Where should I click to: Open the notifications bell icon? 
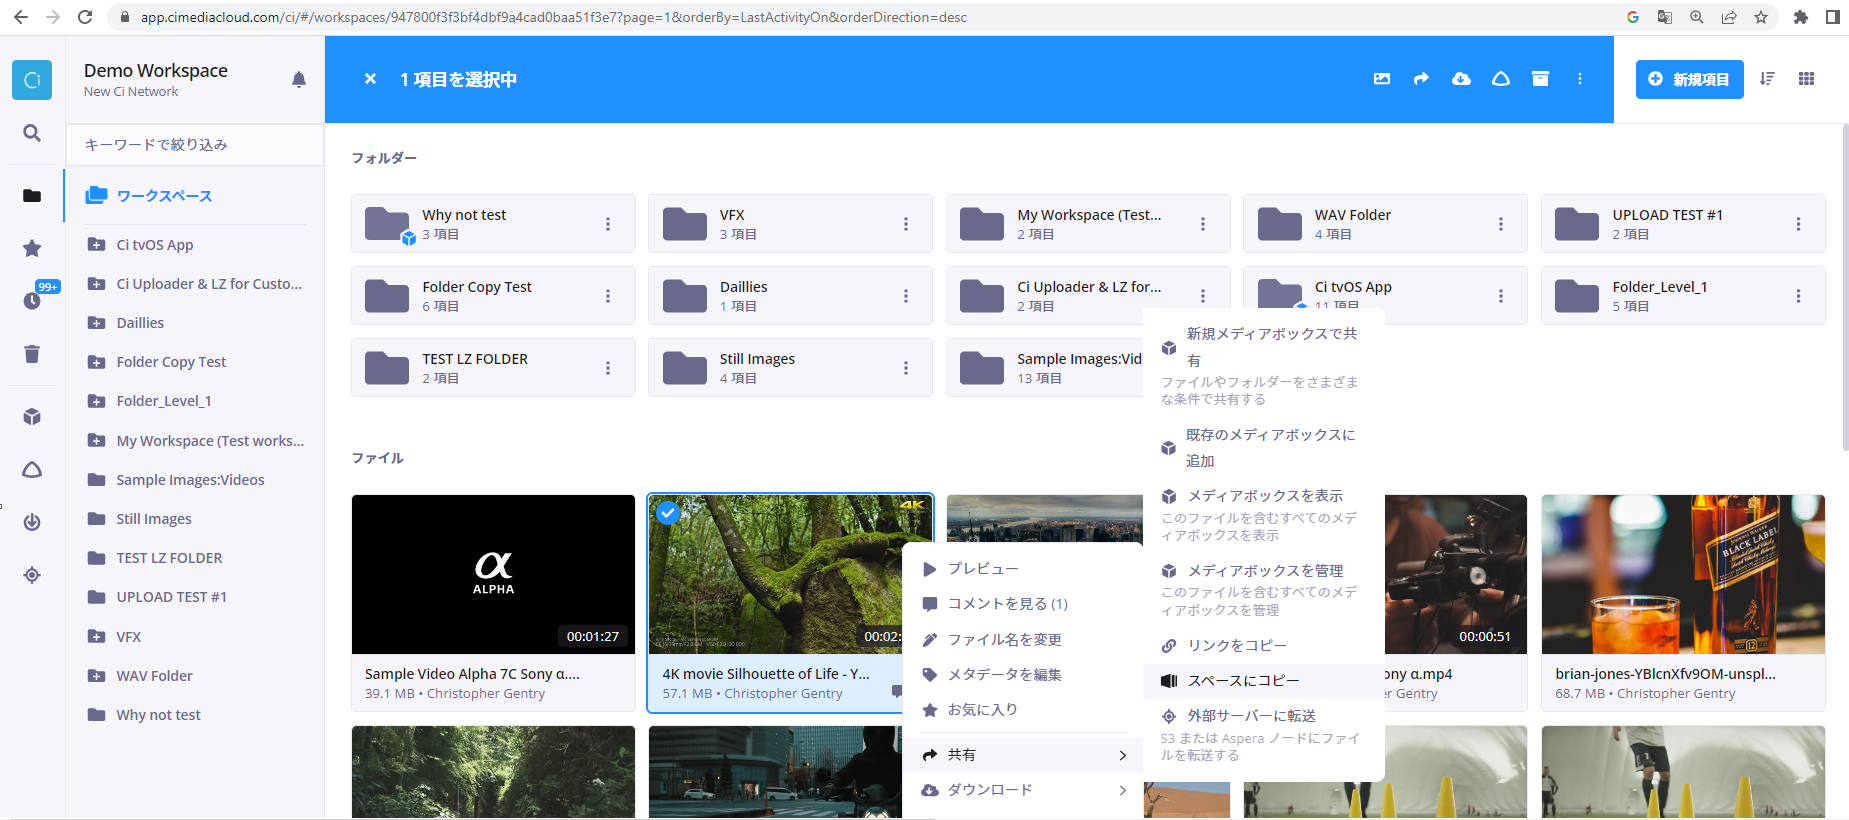299,80
